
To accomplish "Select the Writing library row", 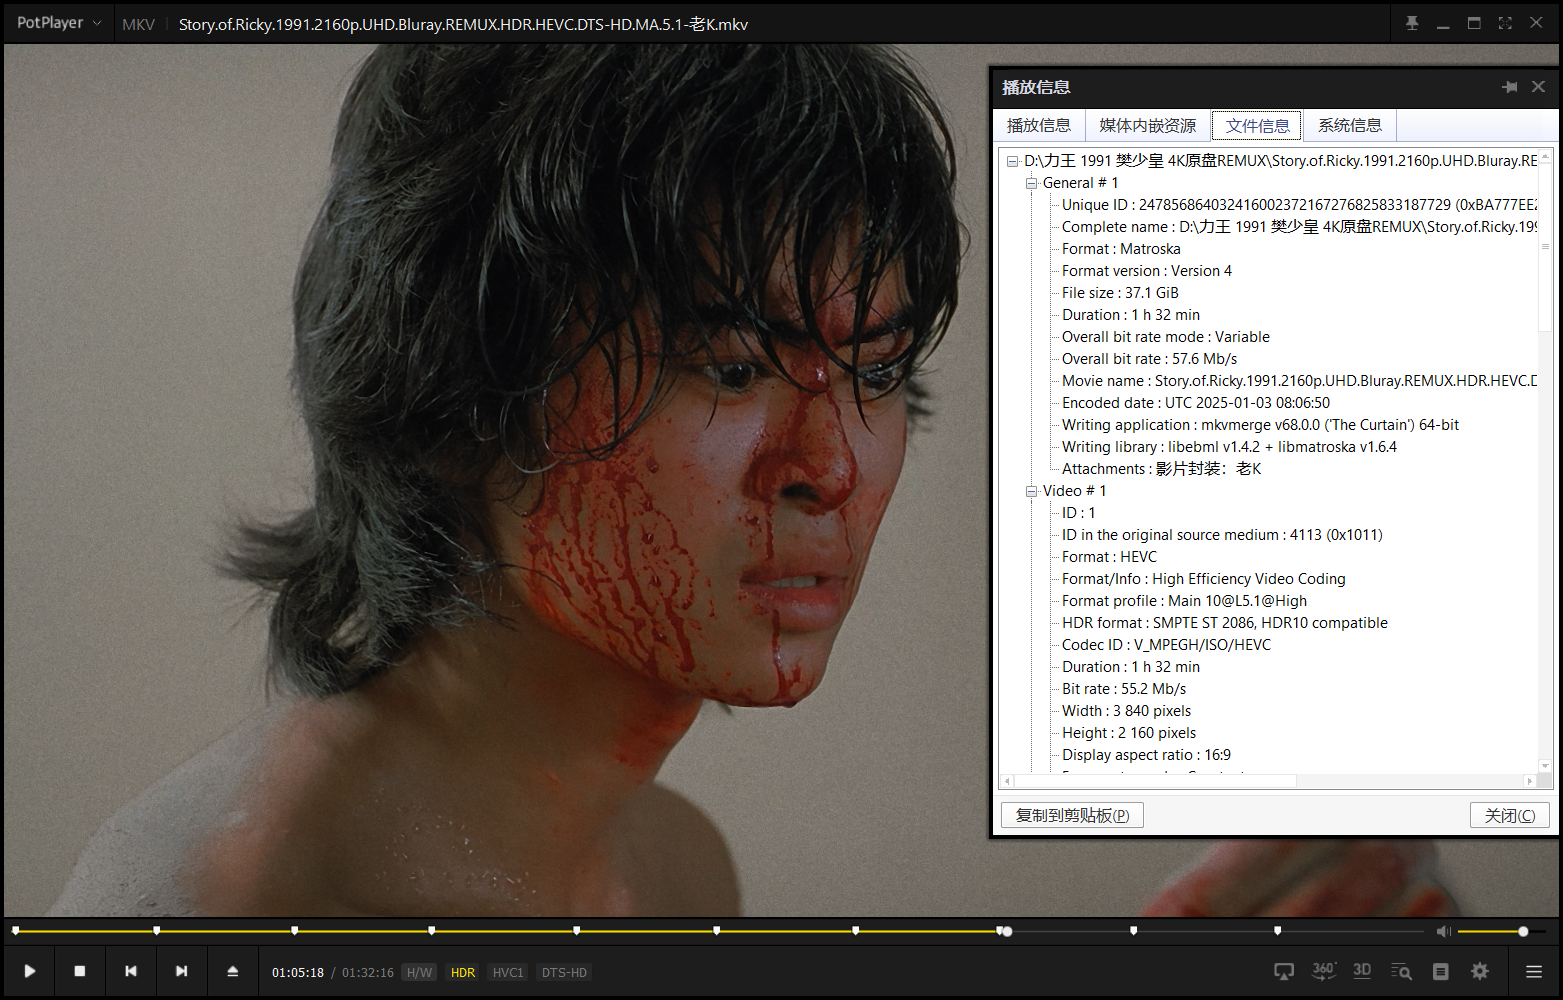I will [1229, 447].
